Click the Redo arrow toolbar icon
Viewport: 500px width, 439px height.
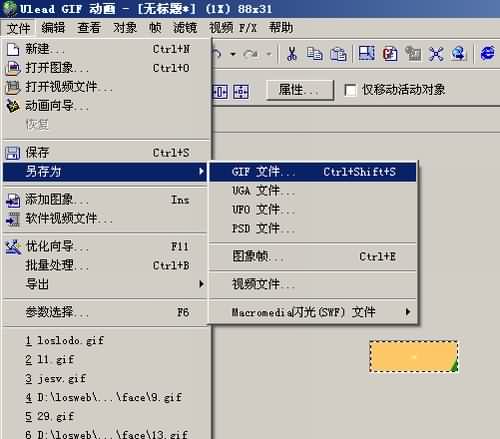tap(250, 53)
